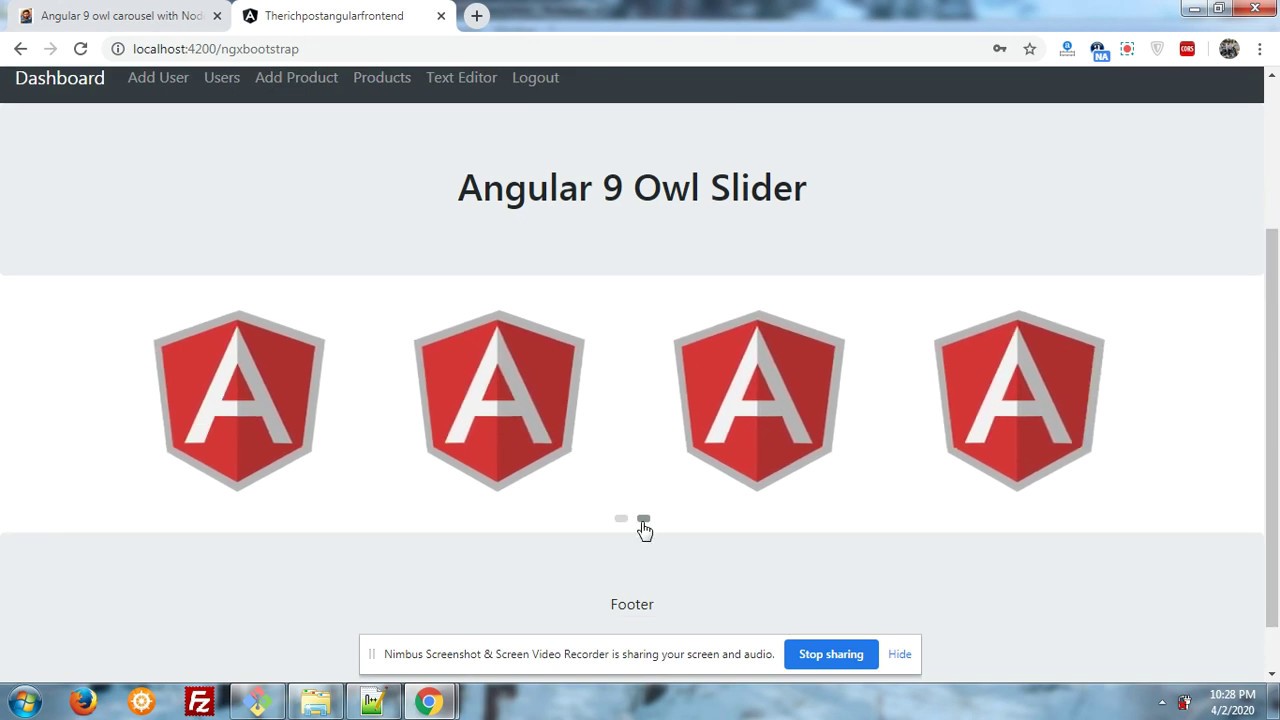The image size is (1280, 720).
Task: Close the Therichpostangularfrontend tab
Action: click(x=441, y=16)
